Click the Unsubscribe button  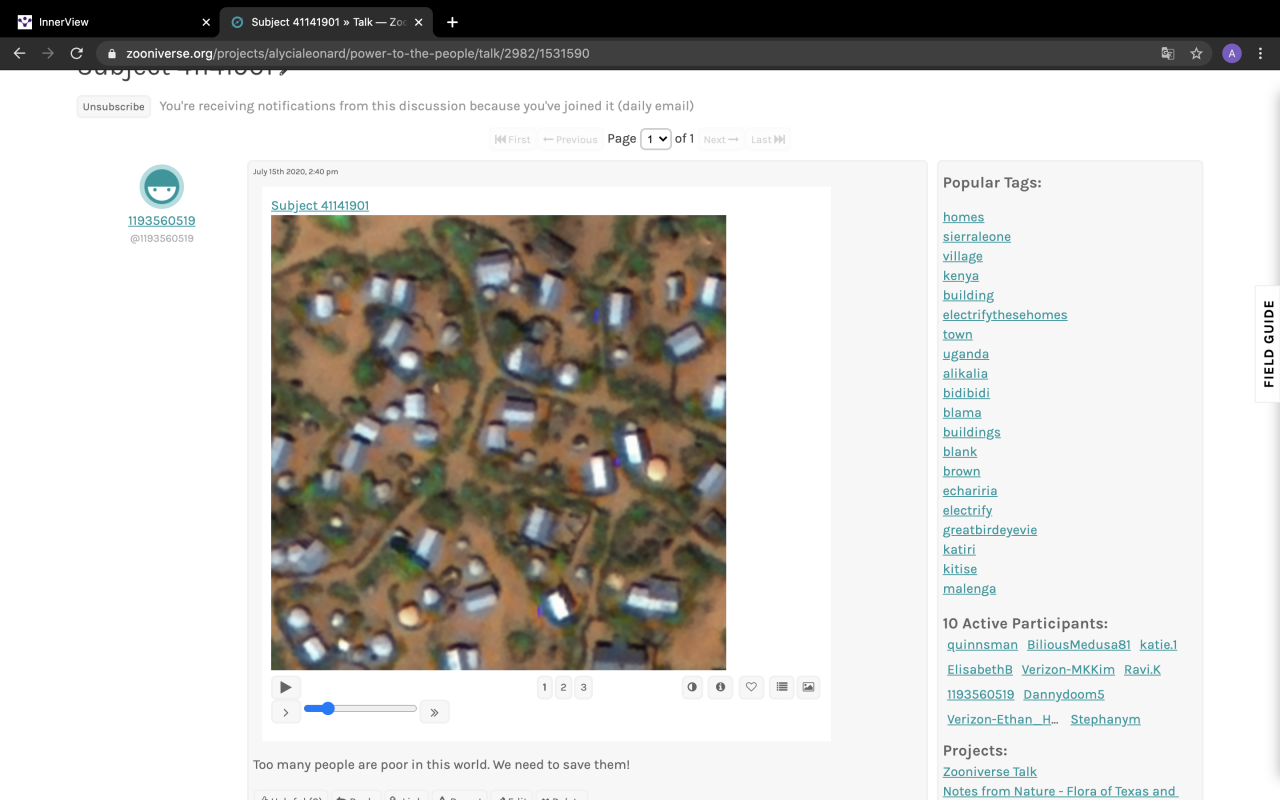(x=114, y=107)
